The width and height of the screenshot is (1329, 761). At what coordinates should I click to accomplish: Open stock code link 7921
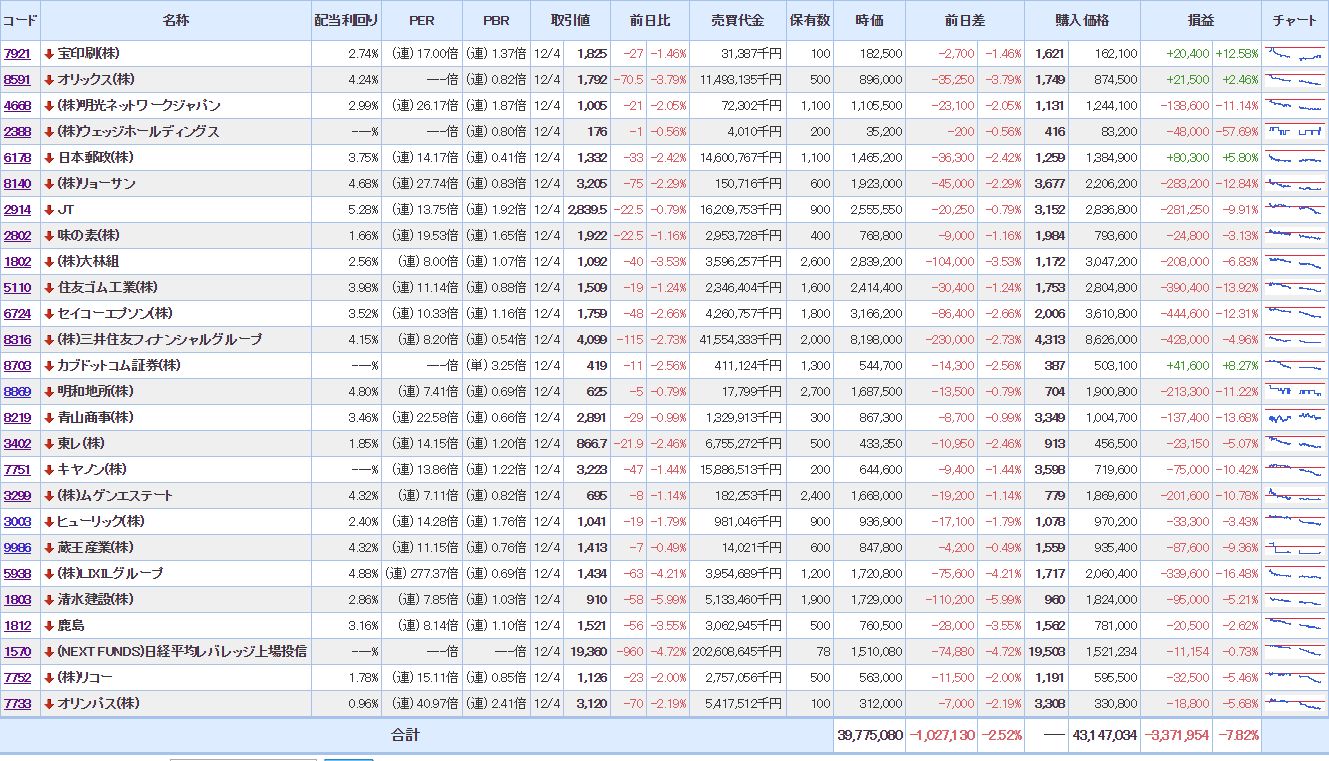17,54
